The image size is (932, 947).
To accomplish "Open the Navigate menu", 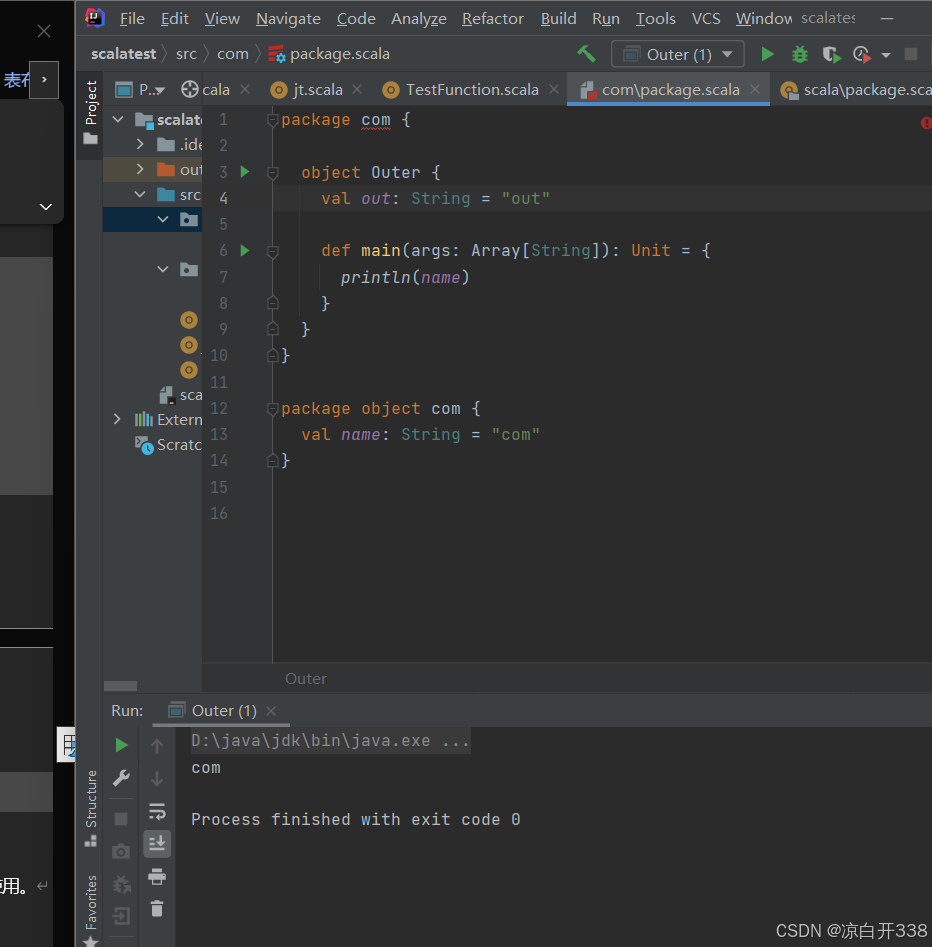I will [x=288, y=19].
